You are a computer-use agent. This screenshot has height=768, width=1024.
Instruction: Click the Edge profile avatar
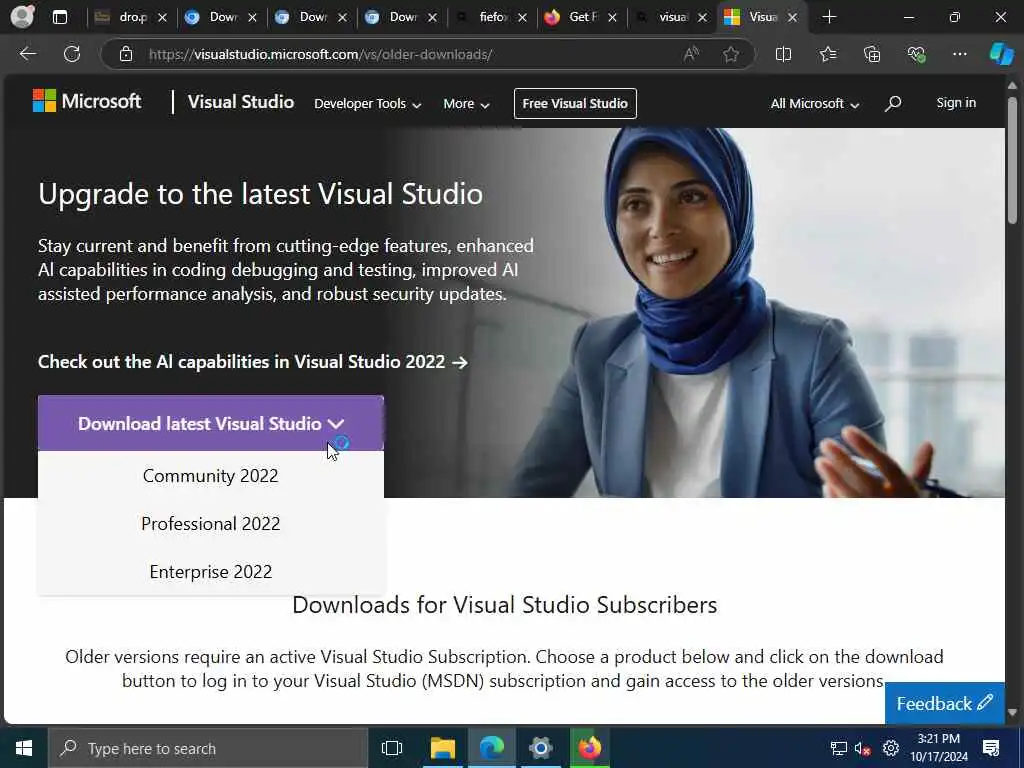pyautogui.click(x=22, y=16)
